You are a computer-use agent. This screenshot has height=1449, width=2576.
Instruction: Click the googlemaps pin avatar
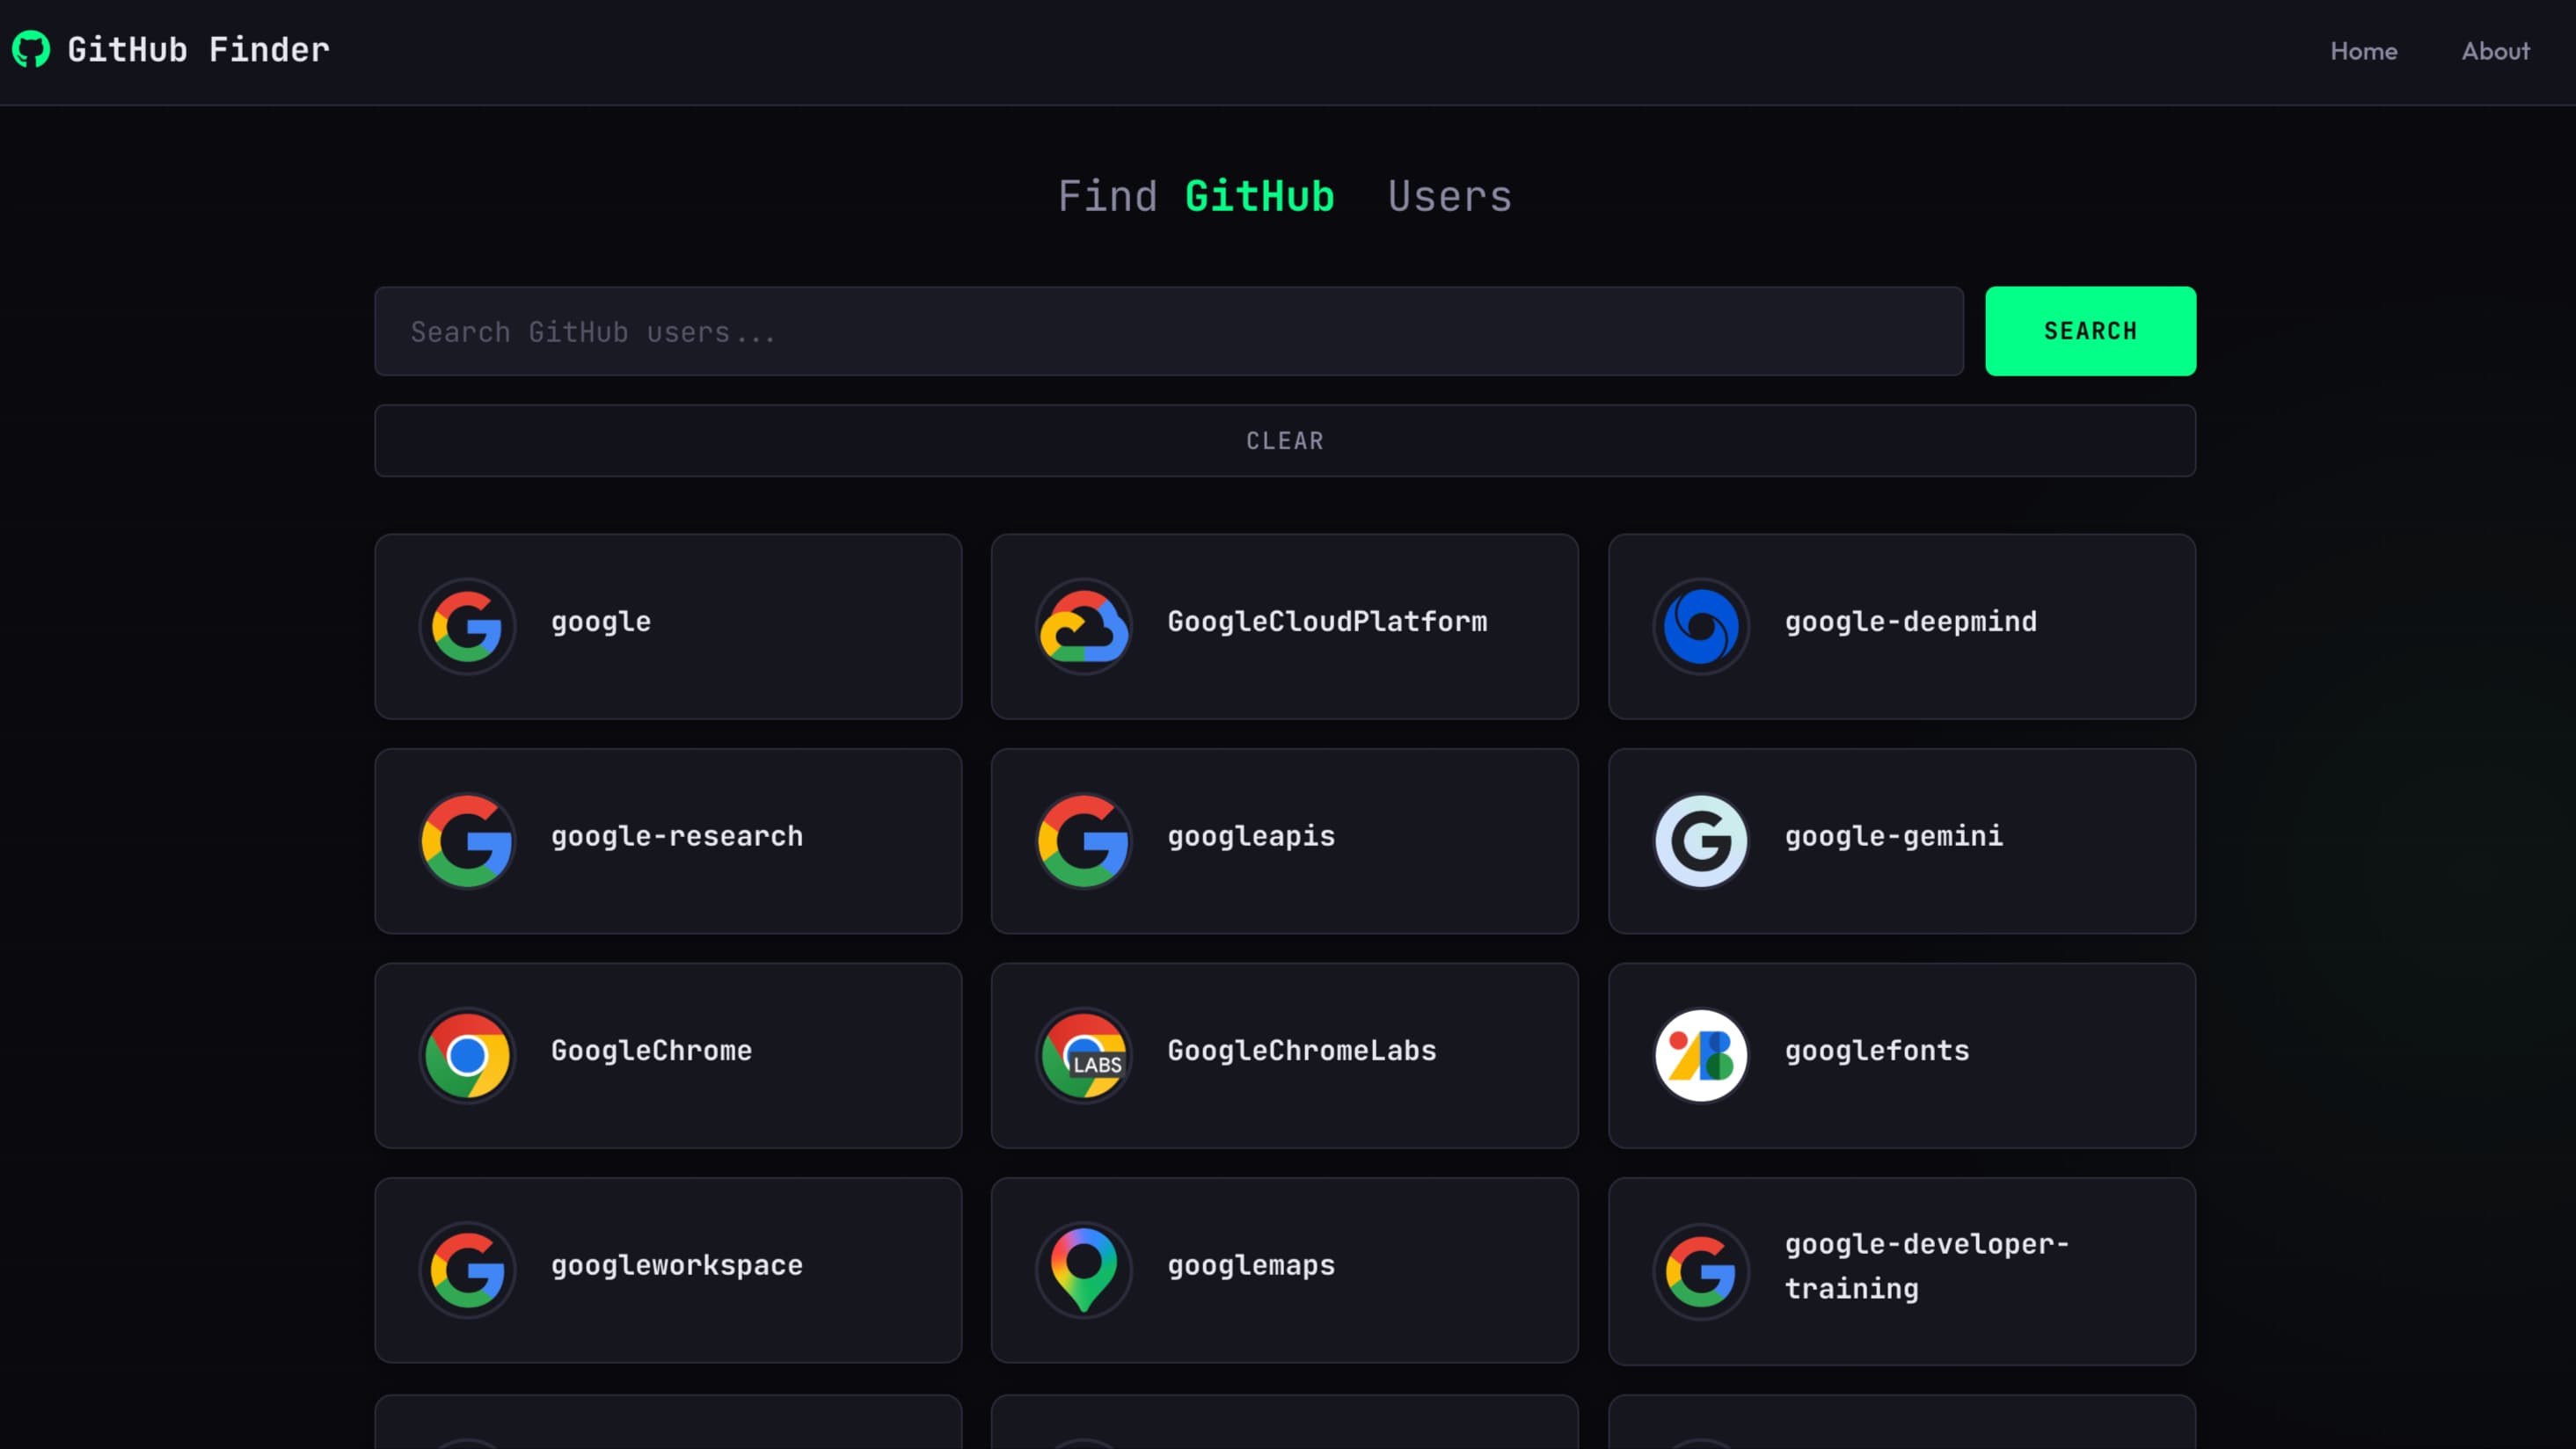(x=1084, y=1270)
